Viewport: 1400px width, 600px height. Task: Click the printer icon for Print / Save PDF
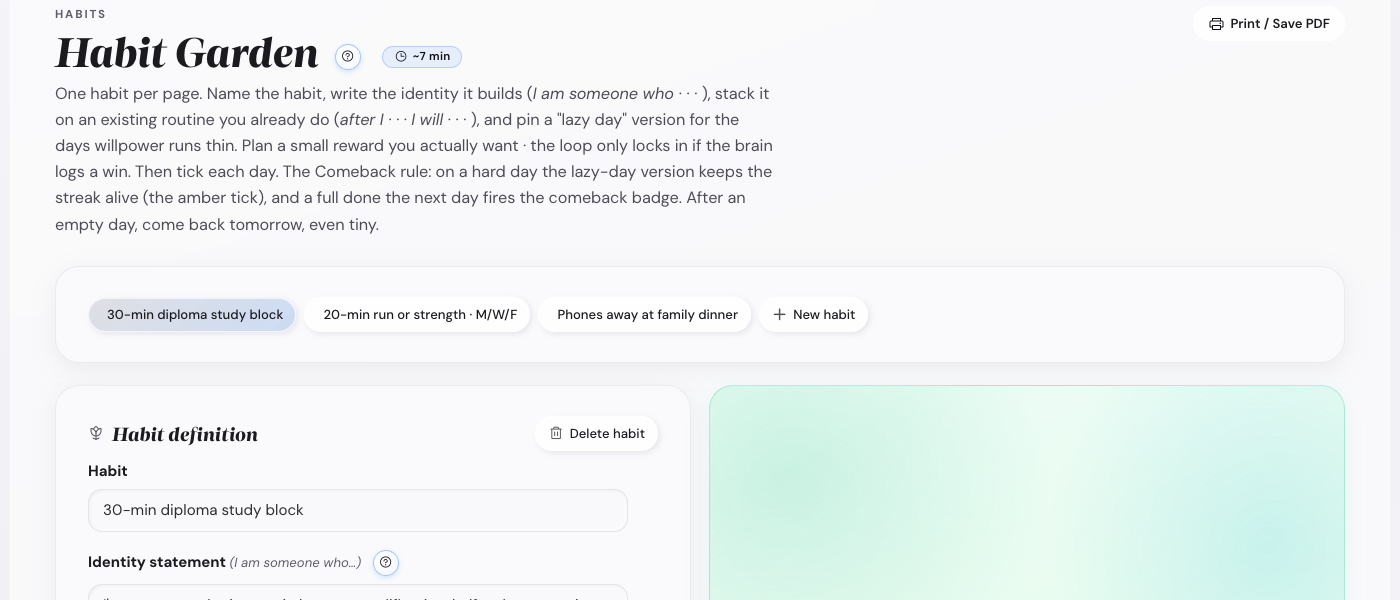point(1216,24)
